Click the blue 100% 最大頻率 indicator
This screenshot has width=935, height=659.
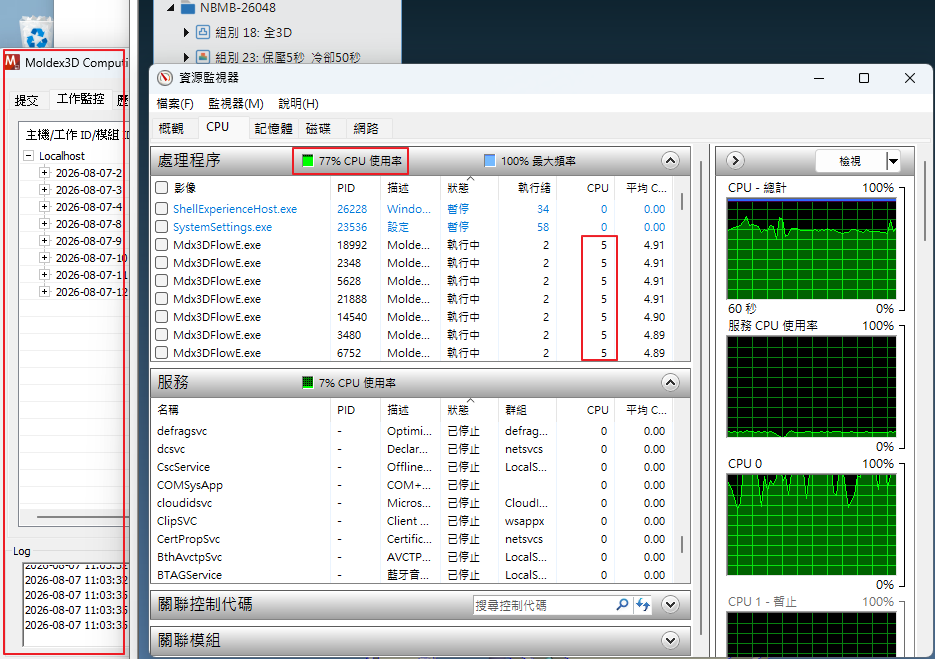pos(490,161)
